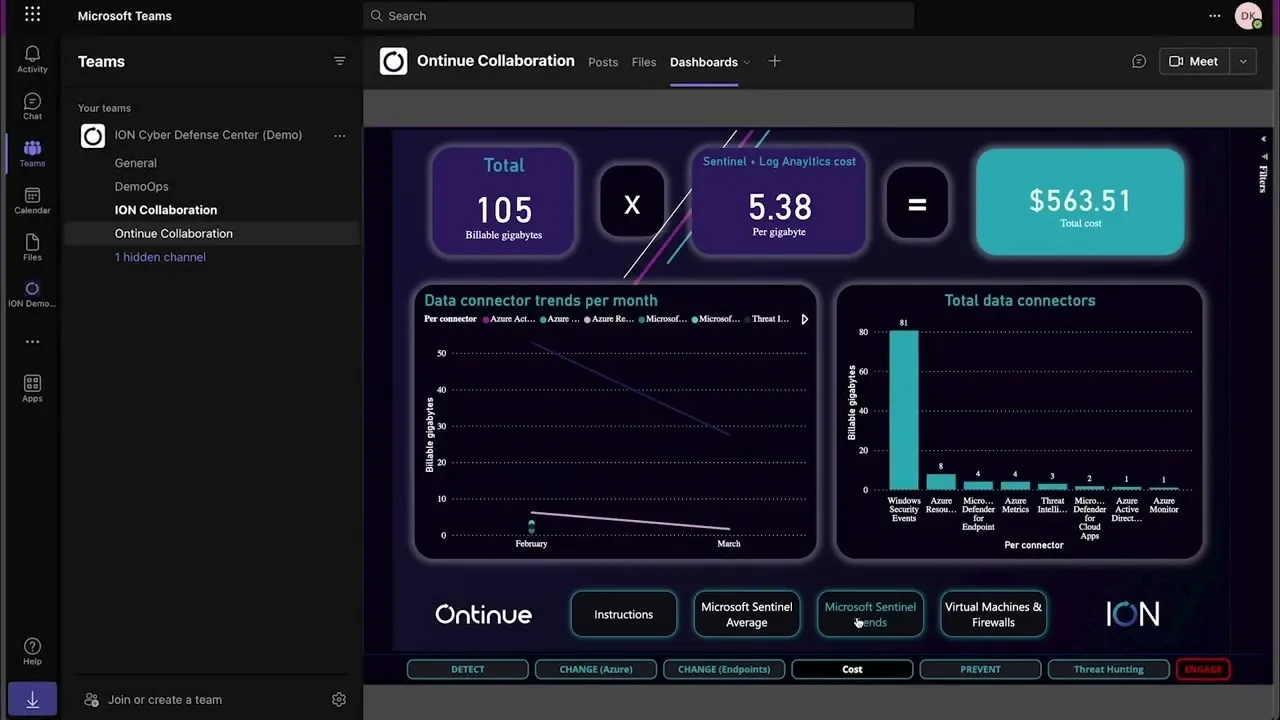Image resolution: width=1280 pixels, height=720 pixels.
Task: Open the app launcher waffle icon
Action: (x=32, y=15)
